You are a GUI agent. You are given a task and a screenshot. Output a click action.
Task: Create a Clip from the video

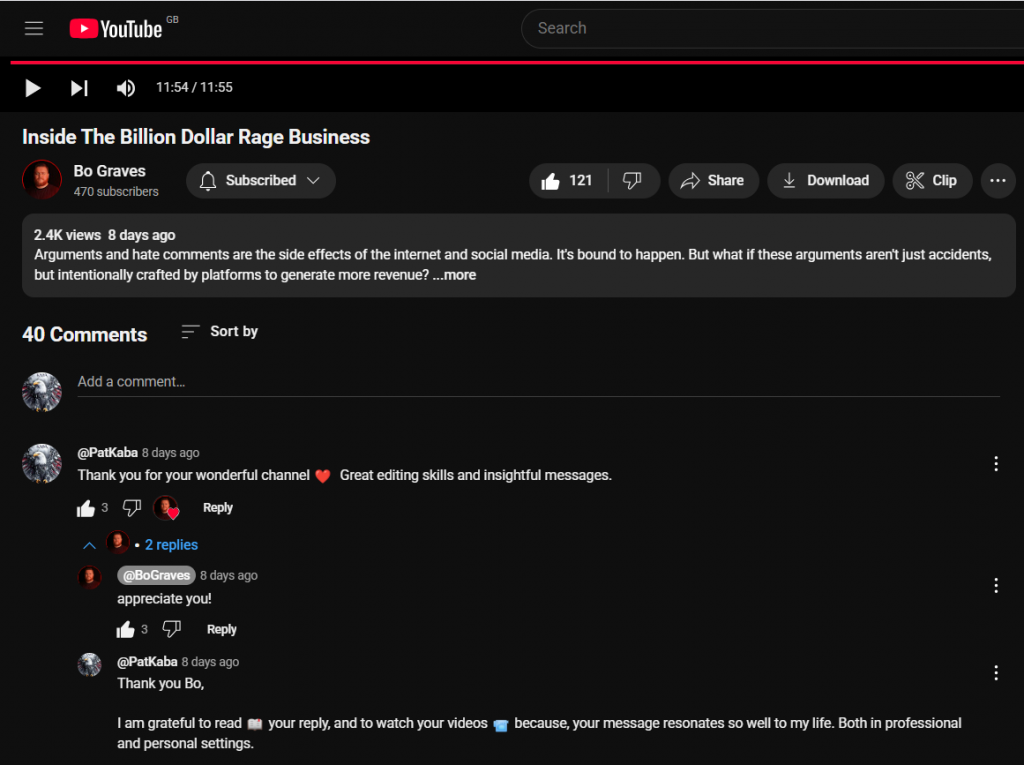pos(931,181)
